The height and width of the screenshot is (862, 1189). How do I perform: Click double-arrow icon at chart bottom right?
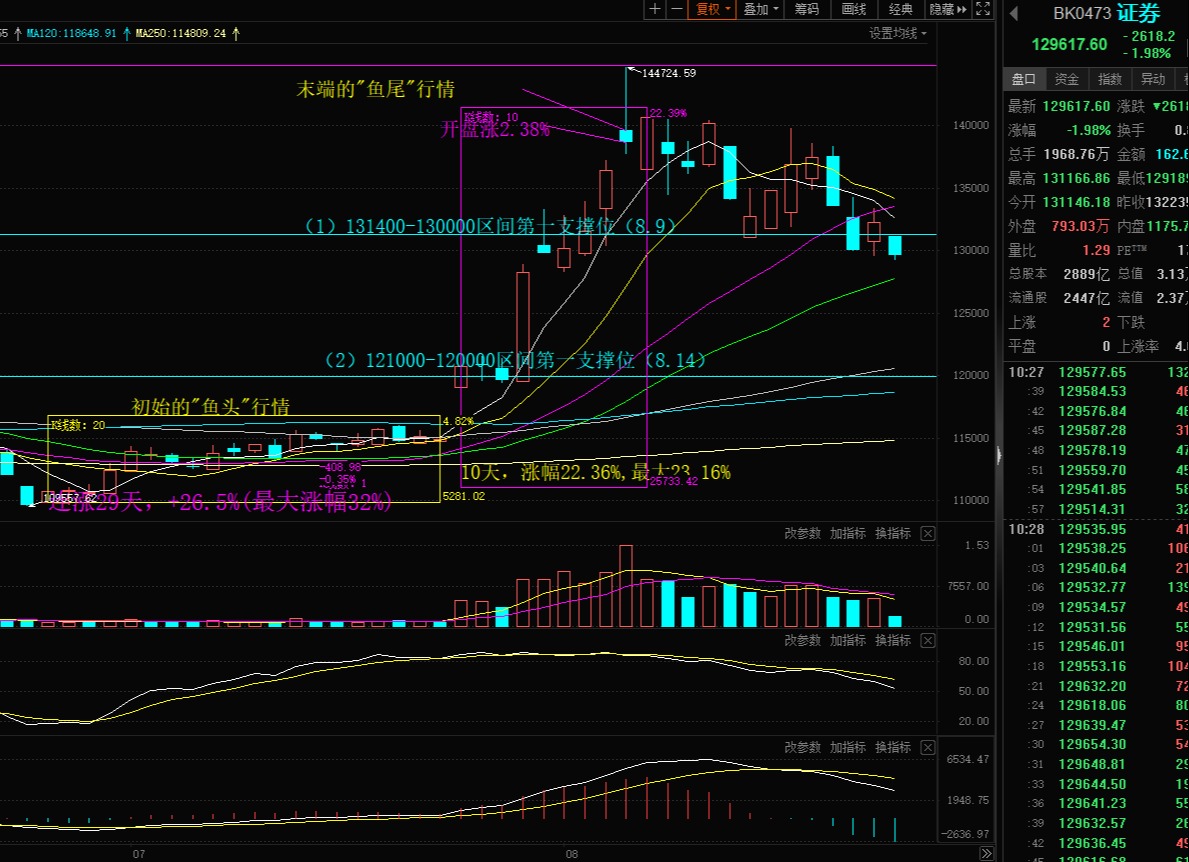(986, 854)
